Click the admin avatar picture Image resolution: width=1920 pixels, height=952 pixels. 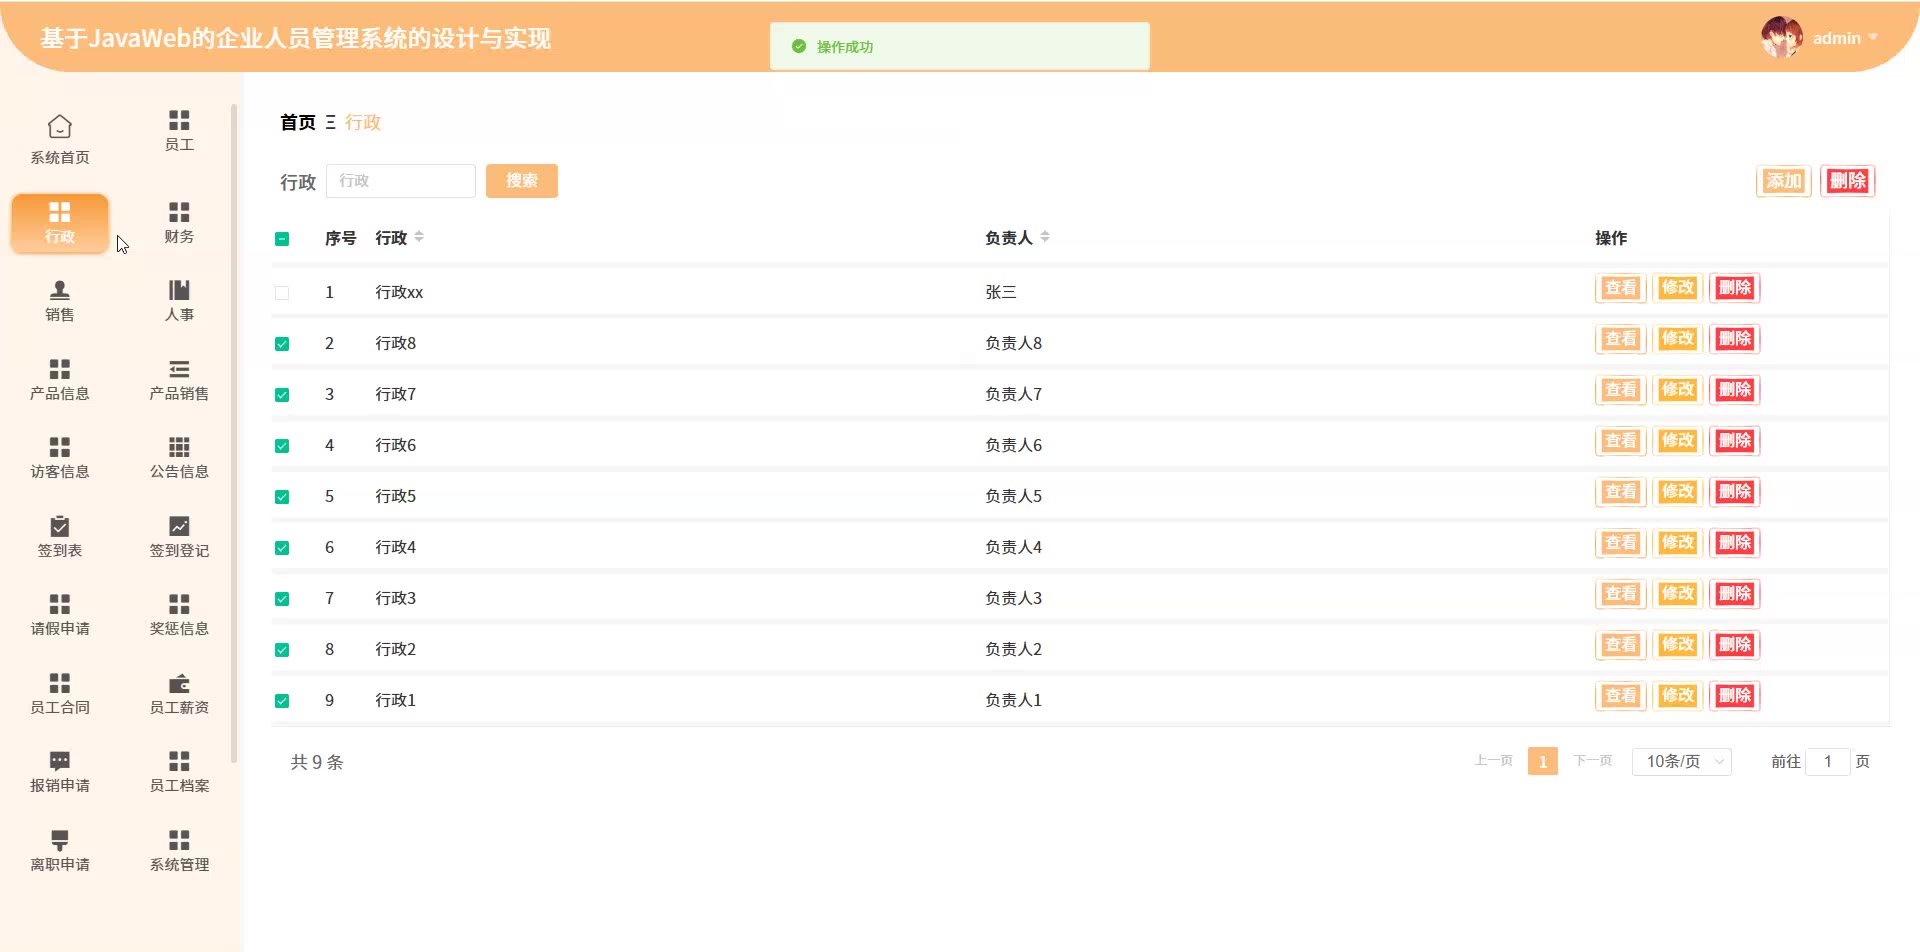click(x=1782, y=37)
